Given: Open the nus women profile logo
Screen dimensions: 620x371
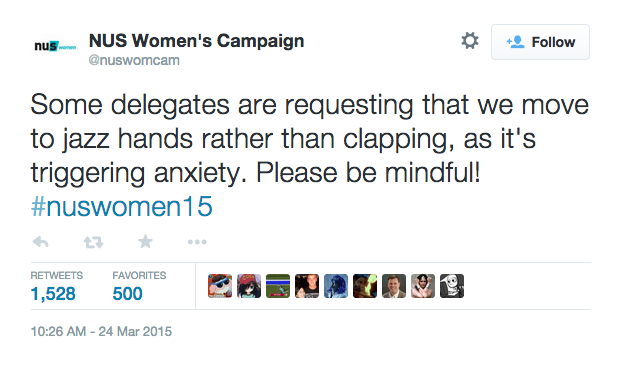Looking at the screenshot, I should (55, 46).
